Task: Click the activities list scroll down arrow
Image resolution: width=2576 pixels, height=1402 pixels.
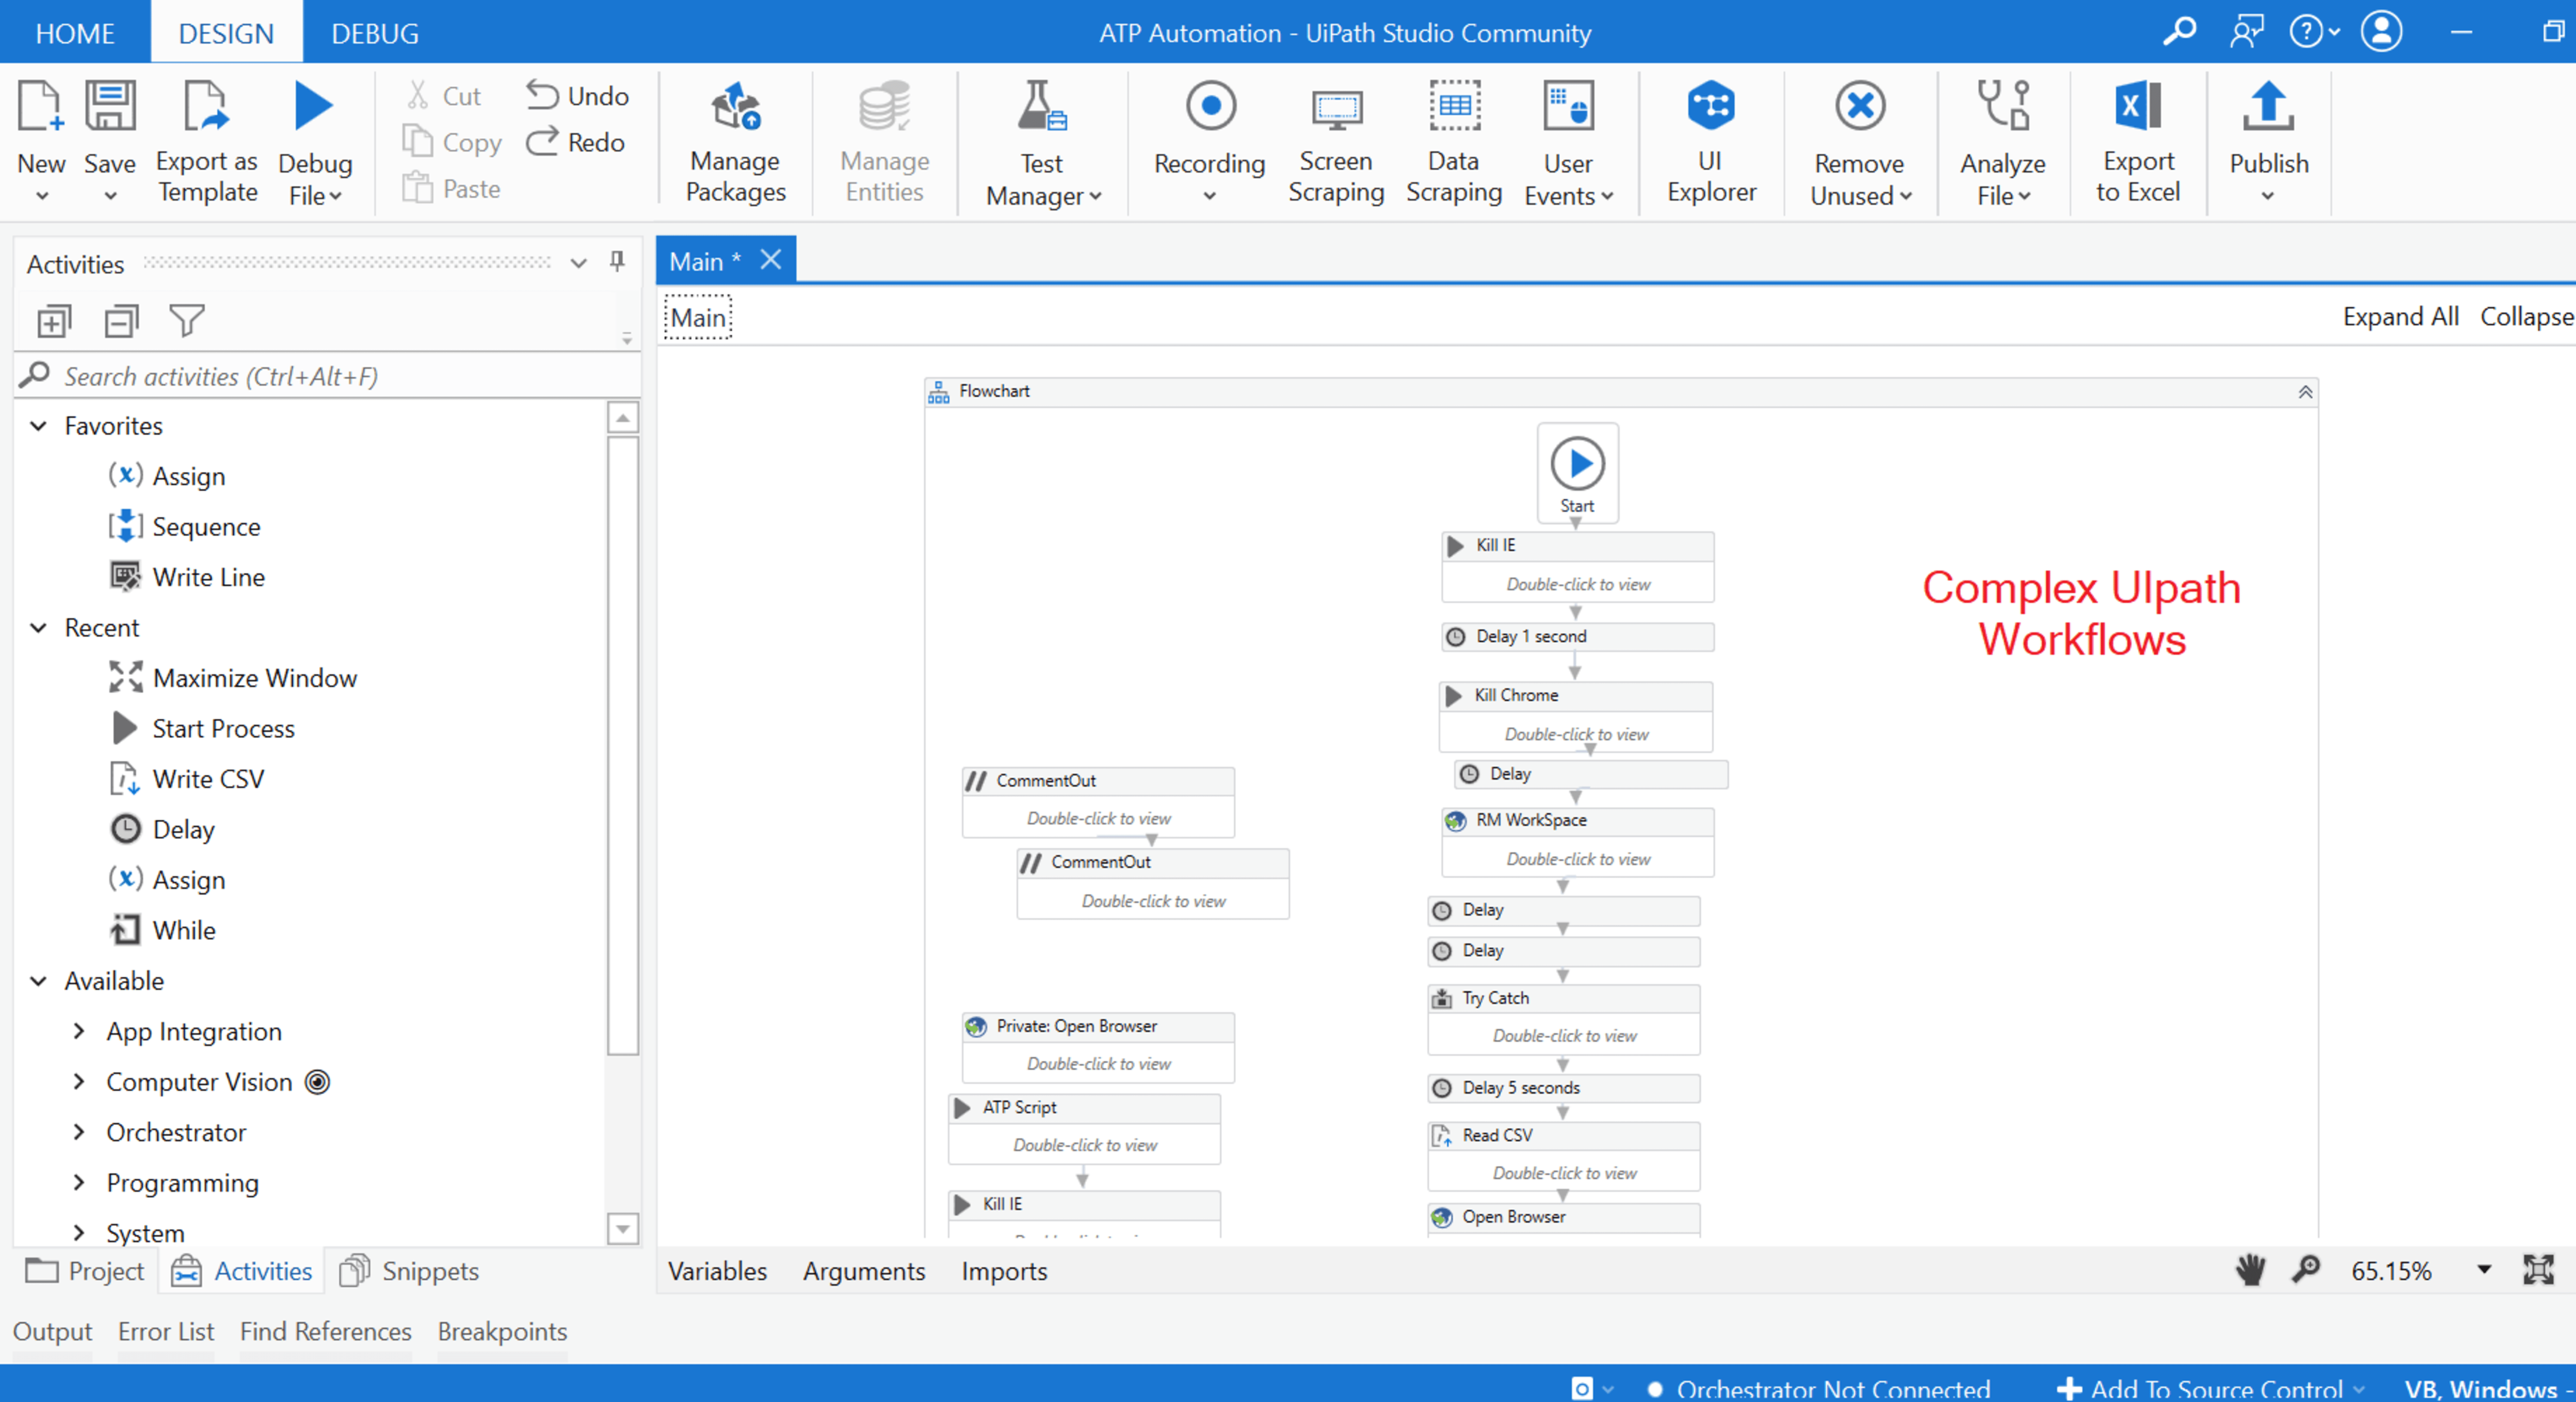Action: pos(623,1228)
